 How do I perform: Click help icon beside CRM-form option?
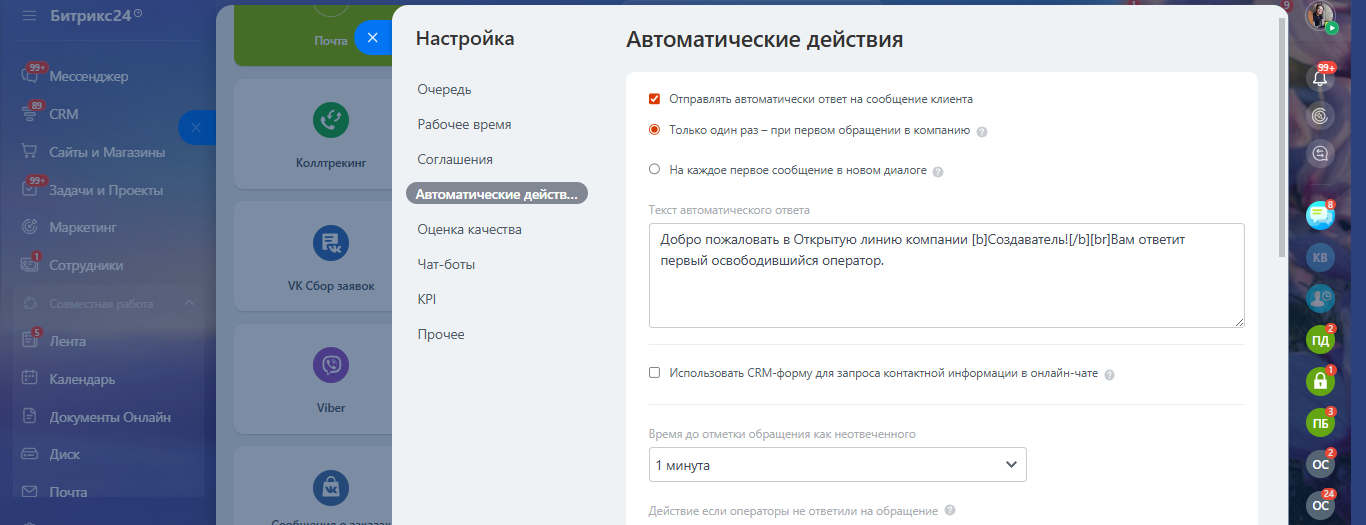click(x=1110, y=374)
